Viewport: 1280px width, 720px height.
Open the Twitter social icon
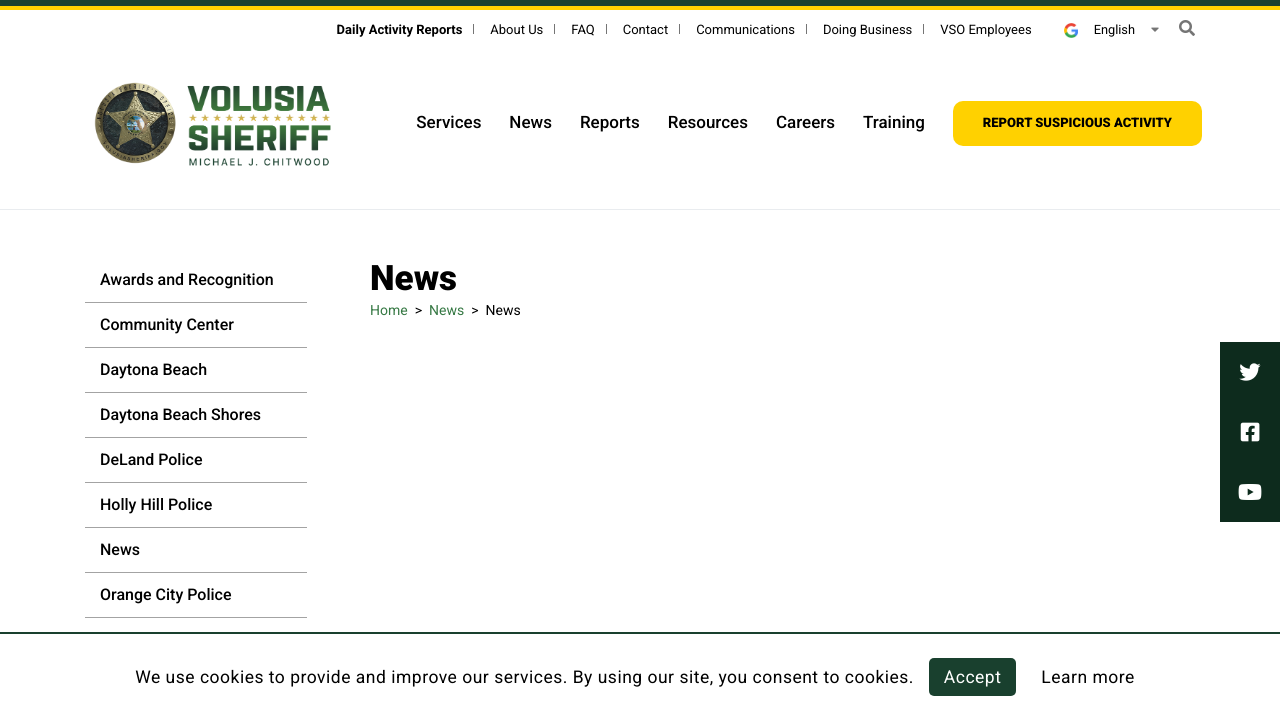tap(1249, 371)
